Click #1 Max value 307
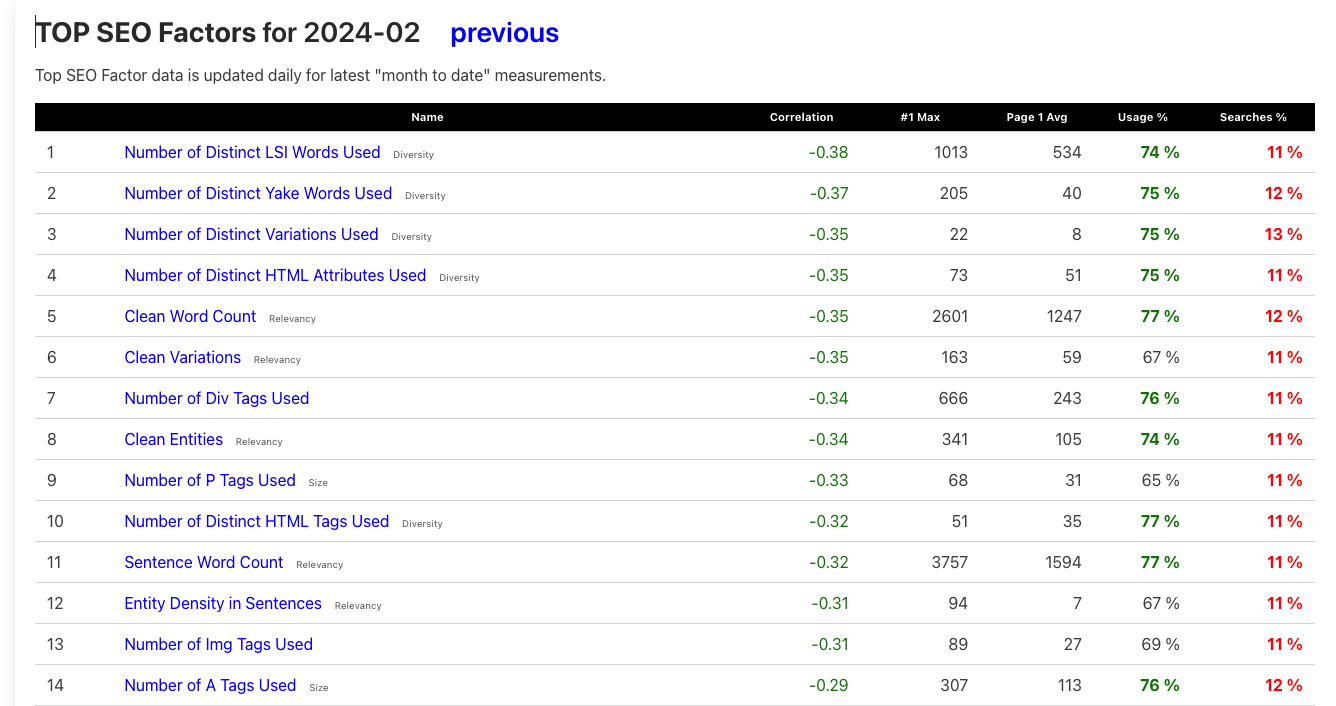This screenshot has height=706, width=1336. [x=954, y=685]
